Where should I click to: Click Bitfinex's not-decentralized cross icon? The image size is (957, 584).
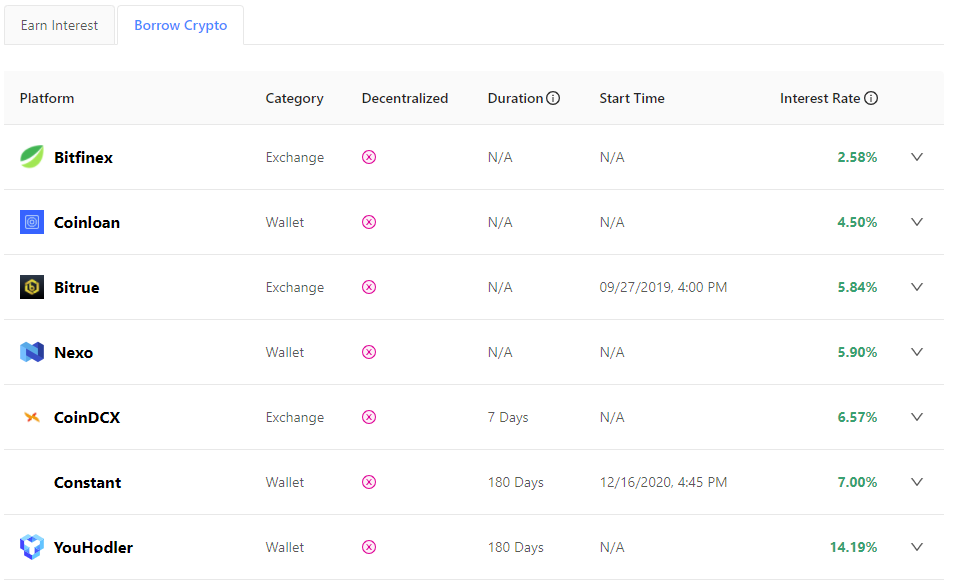[369, 157]
